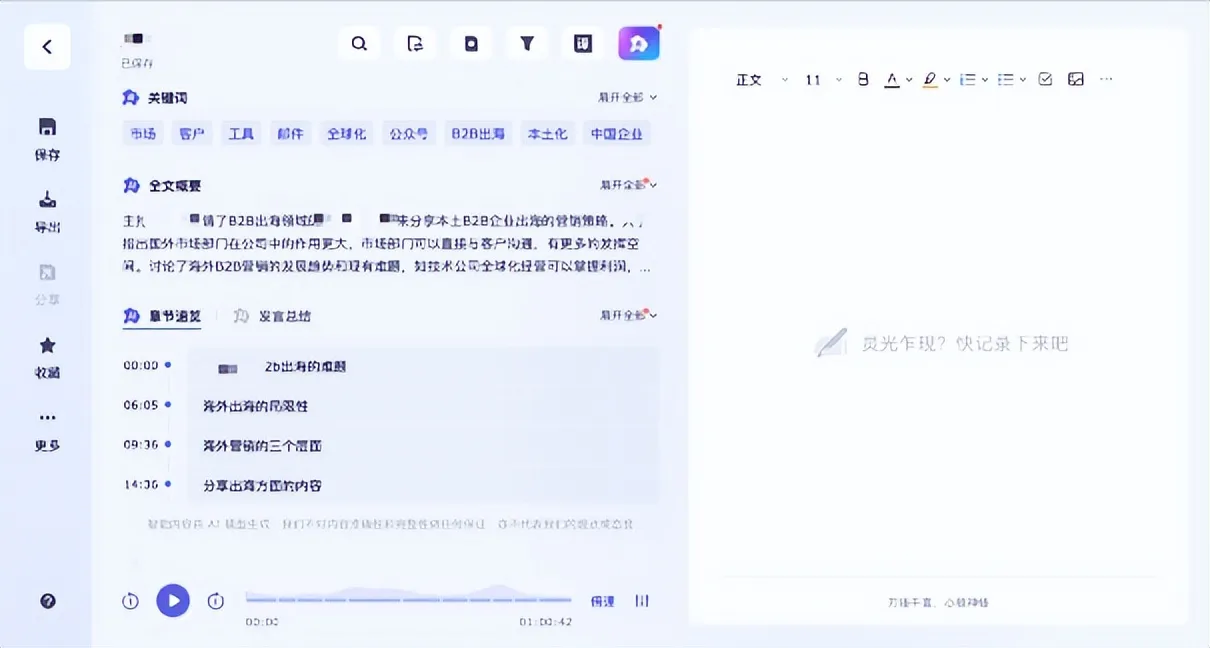Viewport: 1210px width, 648px height.
Task: Insert a bulleted list in notes
Action: (1006, 79)
